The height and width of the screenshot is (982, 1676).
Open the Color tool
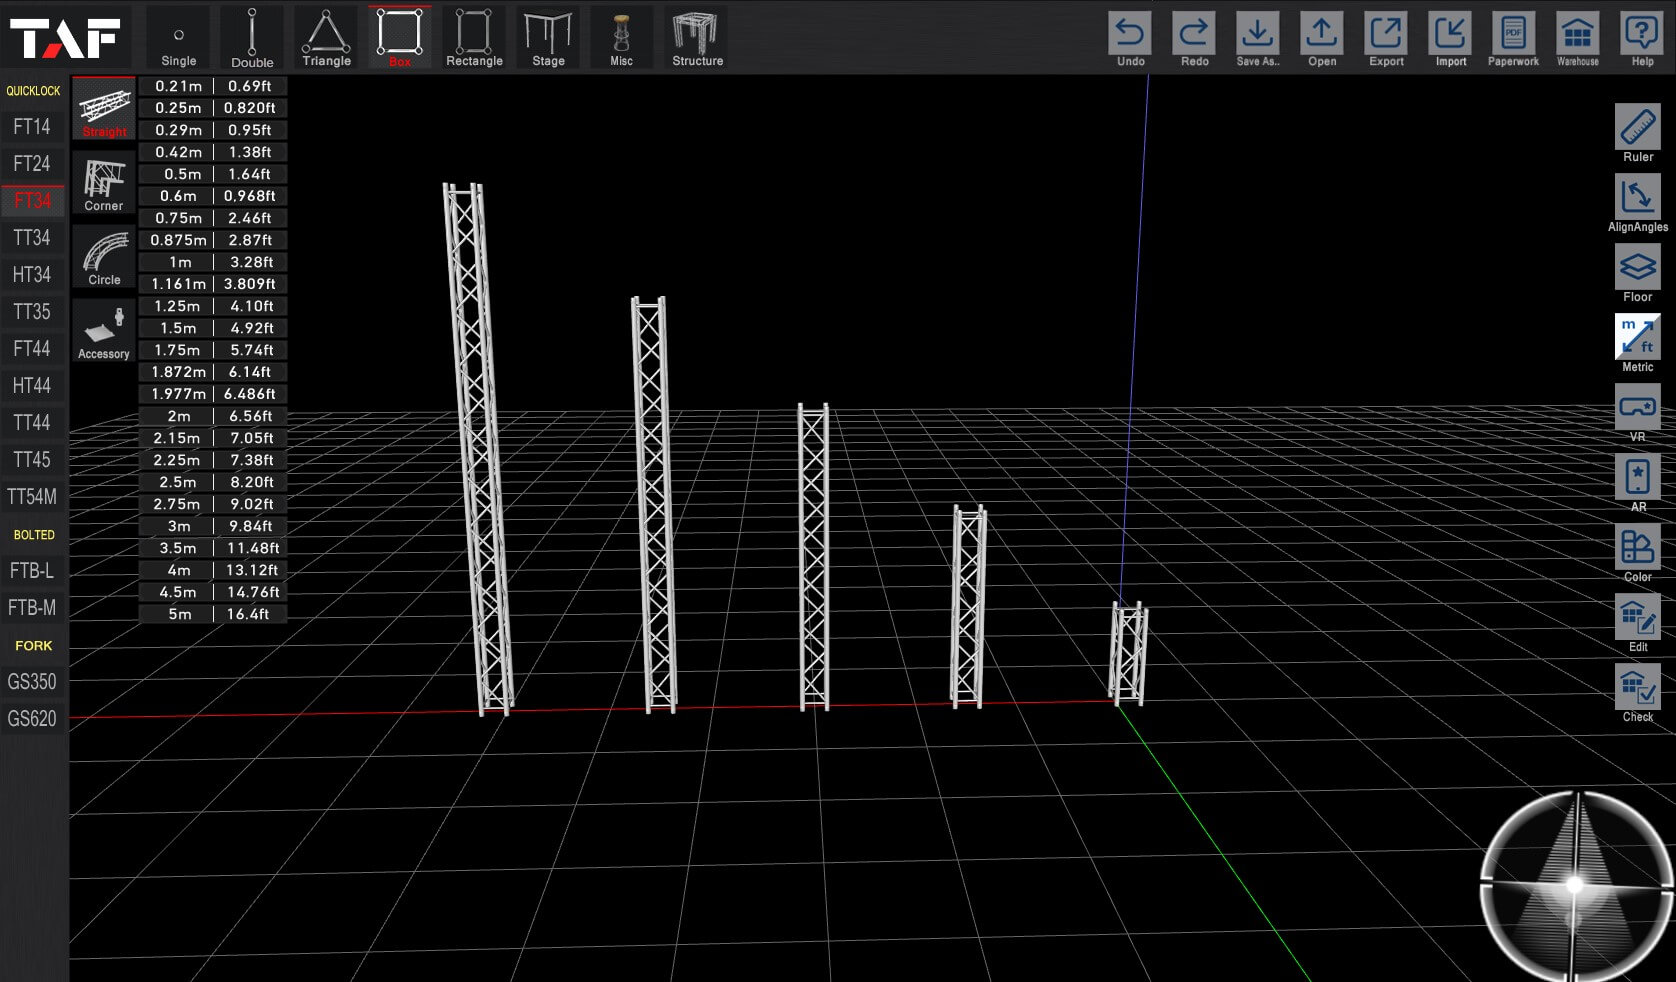(x=1637, y=554)
